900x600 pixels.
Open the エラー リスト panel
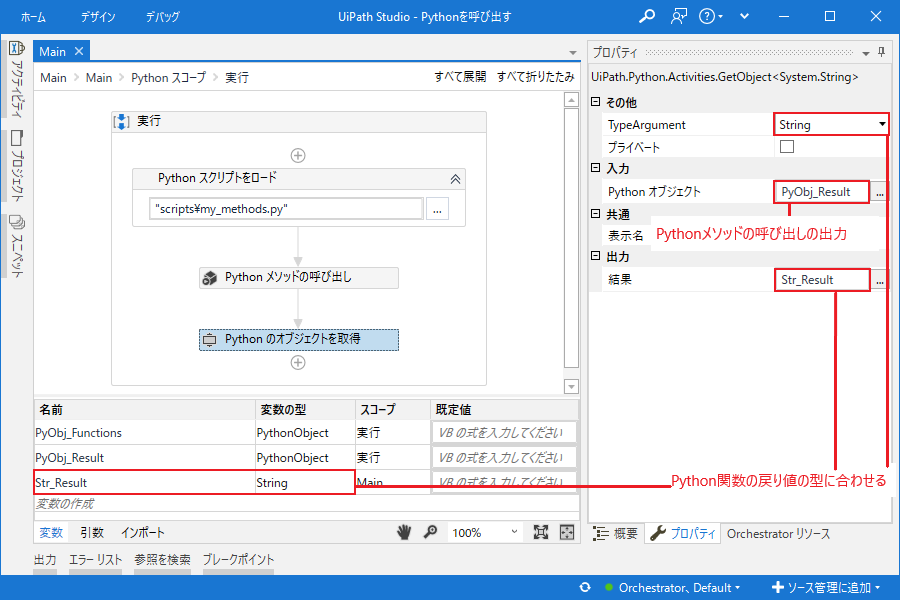coord(95,560)
